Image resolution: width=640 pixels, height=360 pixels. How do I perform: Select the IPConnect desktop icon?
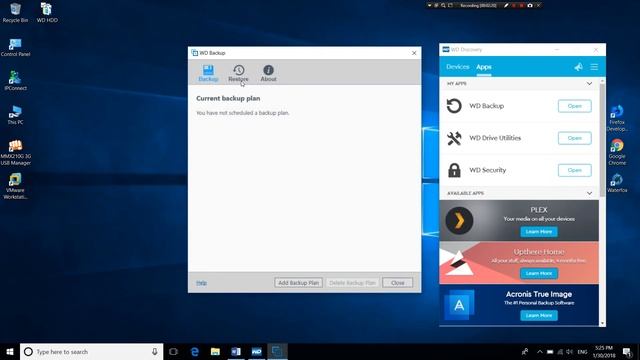point(15,80)
